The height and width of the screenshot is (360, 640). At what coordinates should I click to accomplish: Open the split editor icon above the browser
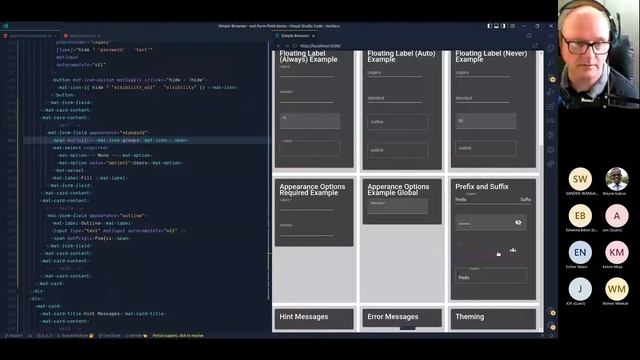click(529, 36)
